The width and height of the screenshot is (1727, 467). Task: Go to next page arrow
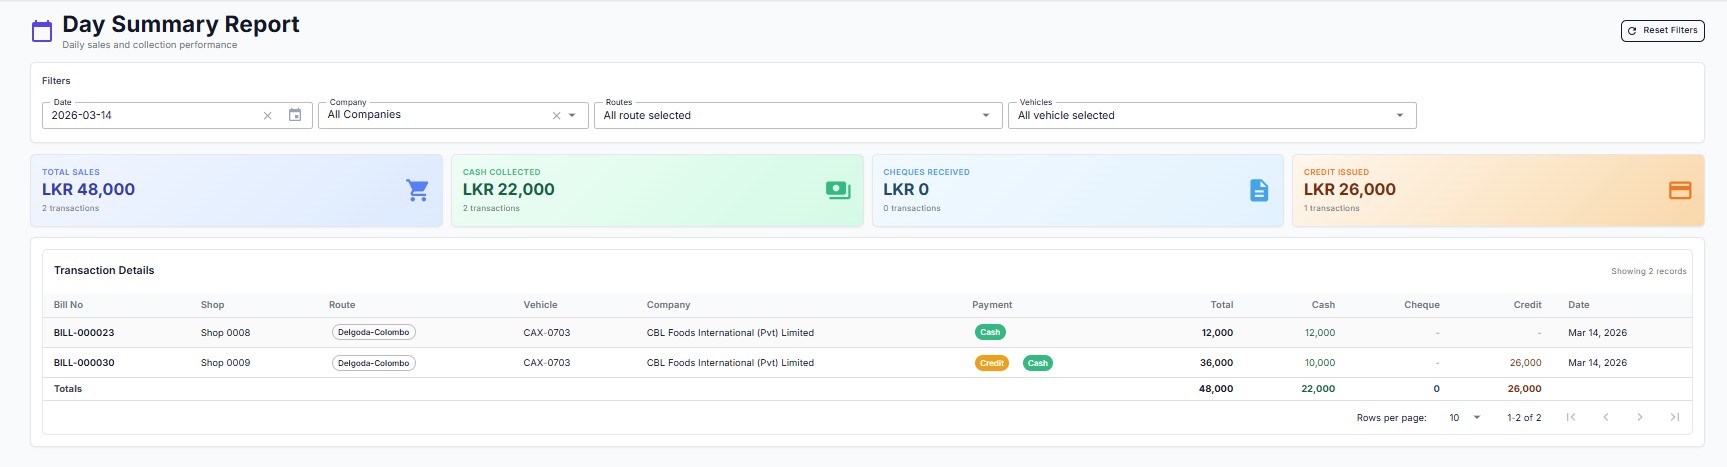pyautogui.click(x=1640, y=417)
